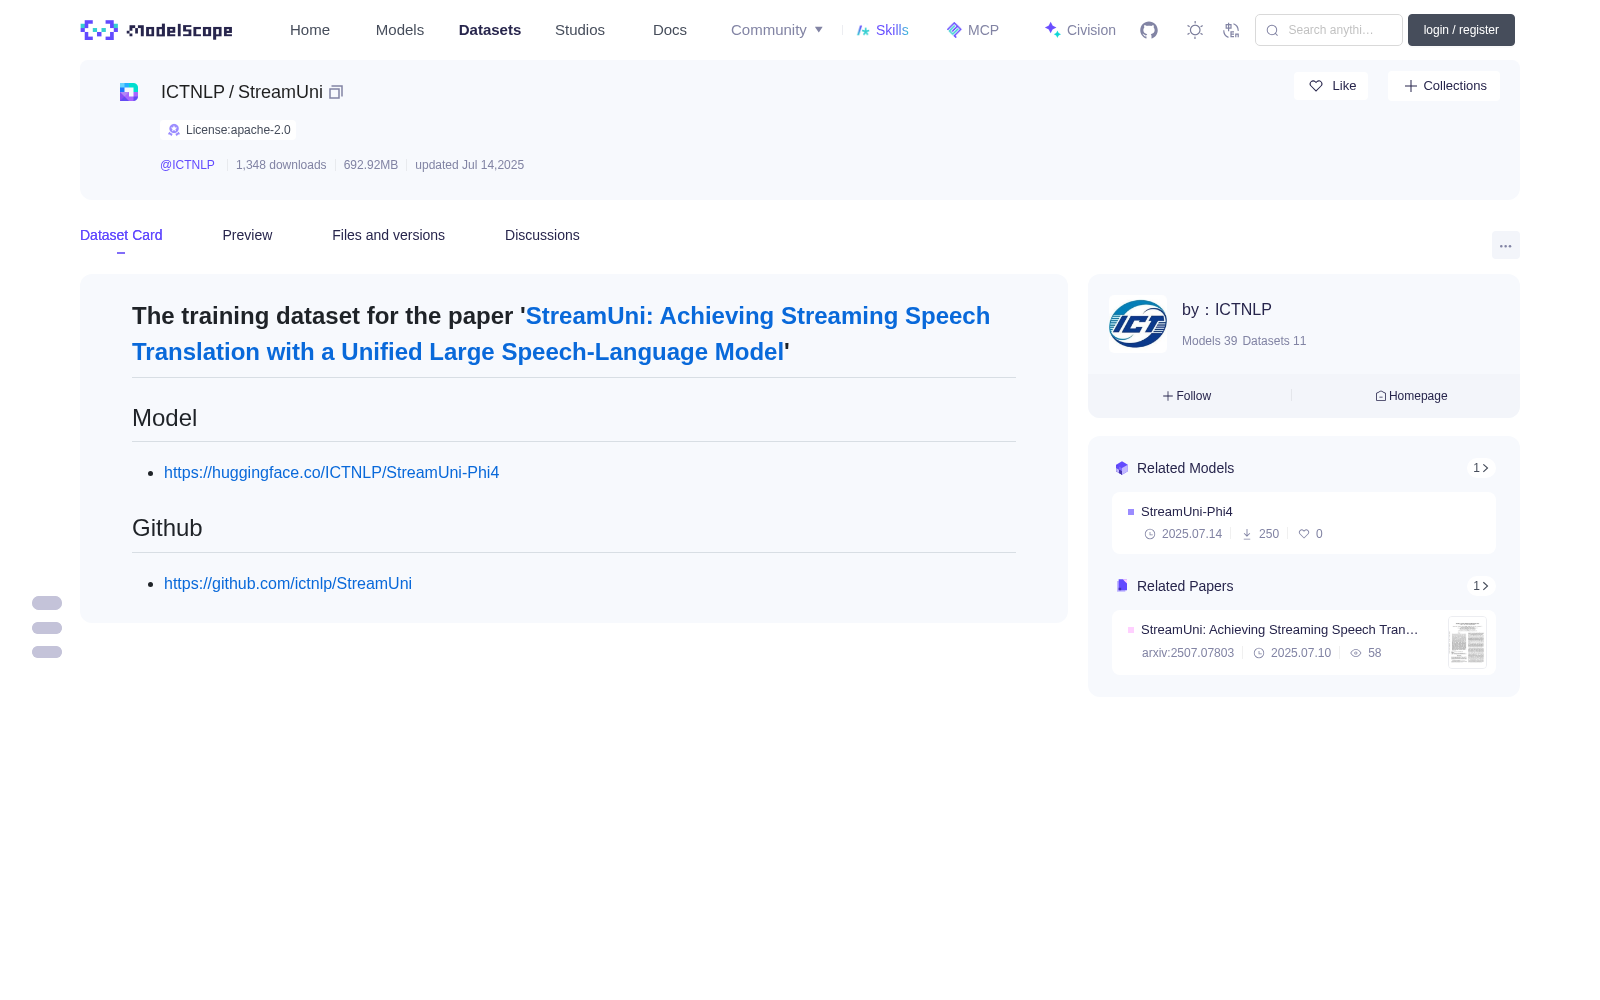Viewport: 1600px width, 1000px height.
Task: Click the Related Papers document icon
Action: tap(1122, 586)
